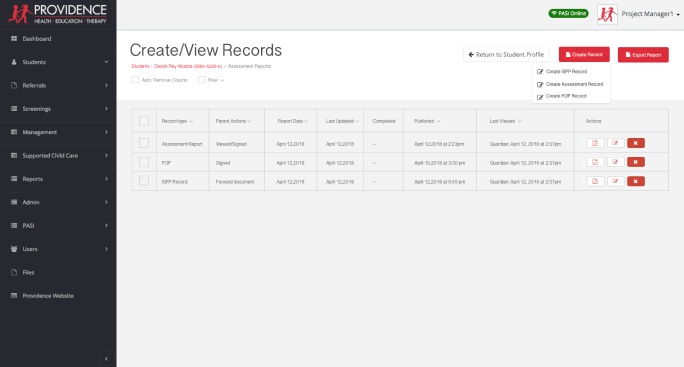Click the Files document icon
Screen dimensions: 684x367
click(14, 272)
